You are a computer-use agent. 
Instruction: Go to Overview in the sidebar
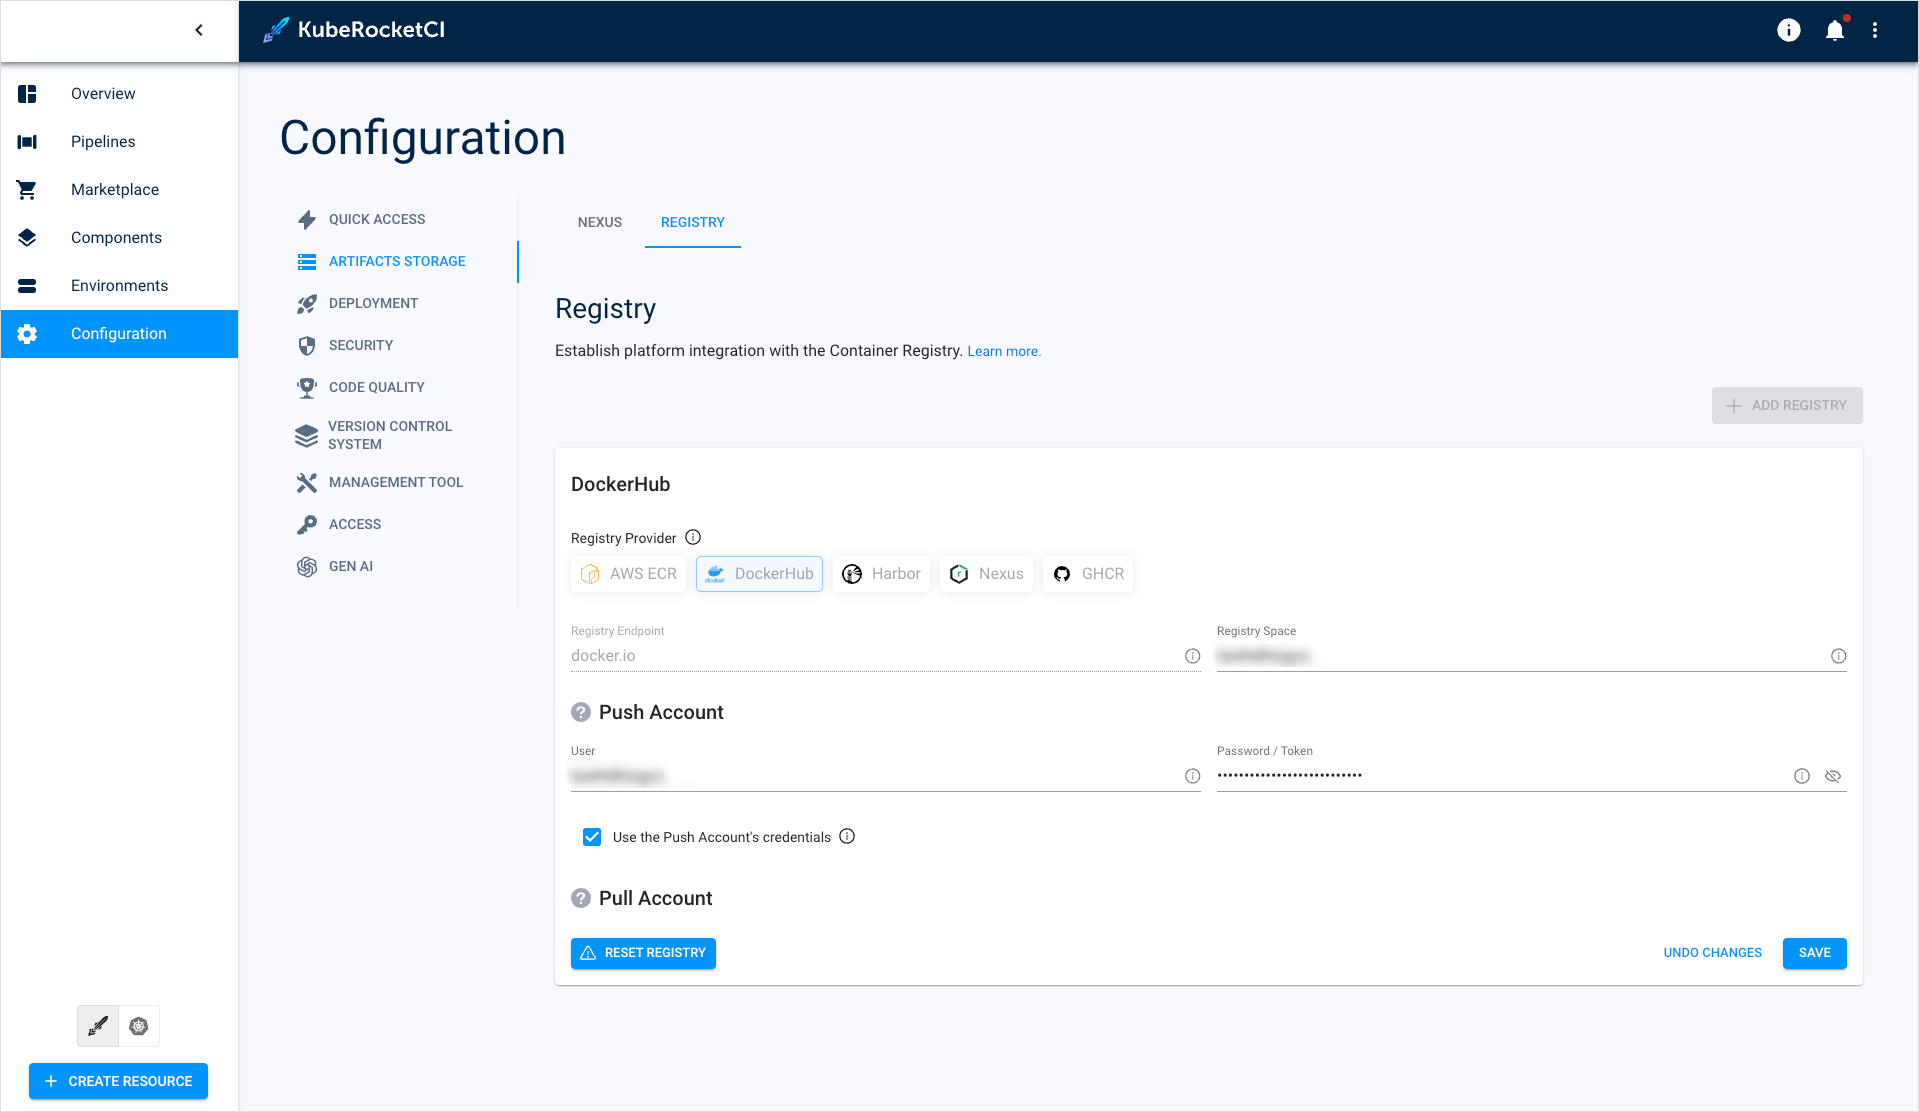pyautogui.click(x=119, y=94)
